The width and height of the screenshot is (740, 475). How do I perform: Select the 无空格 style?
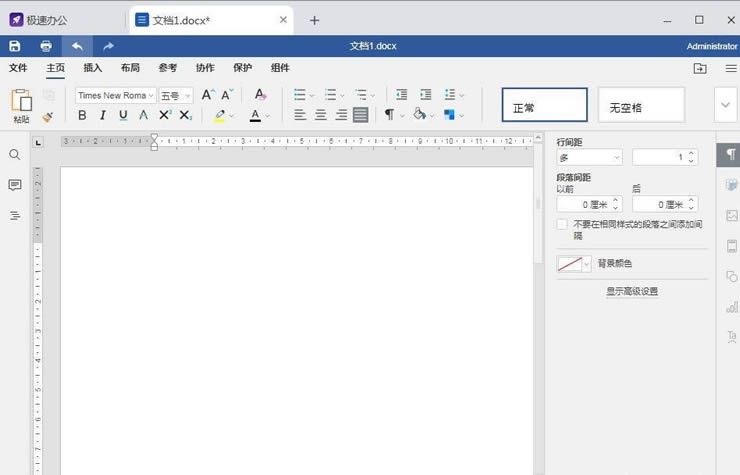pyautogui.click(x=641, y=105)
